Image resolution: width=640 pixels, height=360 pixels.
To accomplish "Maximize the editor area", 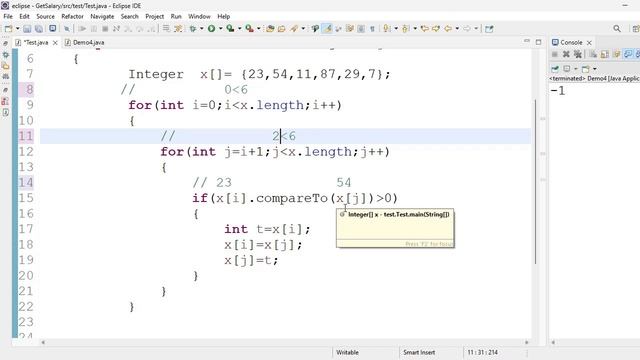I will 538,42.
